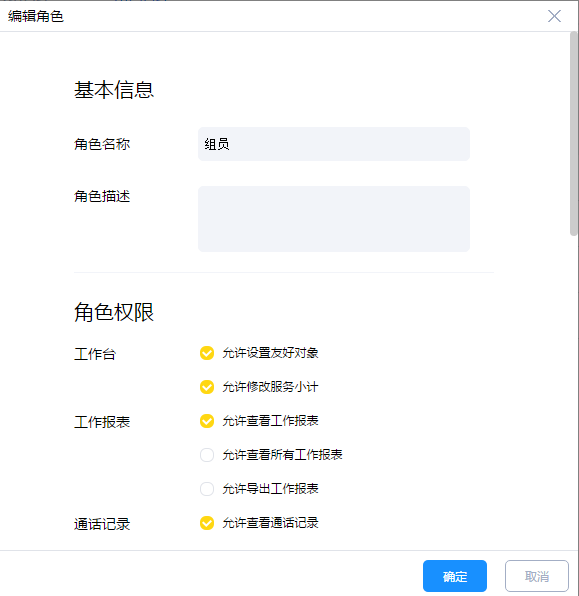Enable 允许导出工作报表 option
The image size is (579, 596).
click(207, 488)
